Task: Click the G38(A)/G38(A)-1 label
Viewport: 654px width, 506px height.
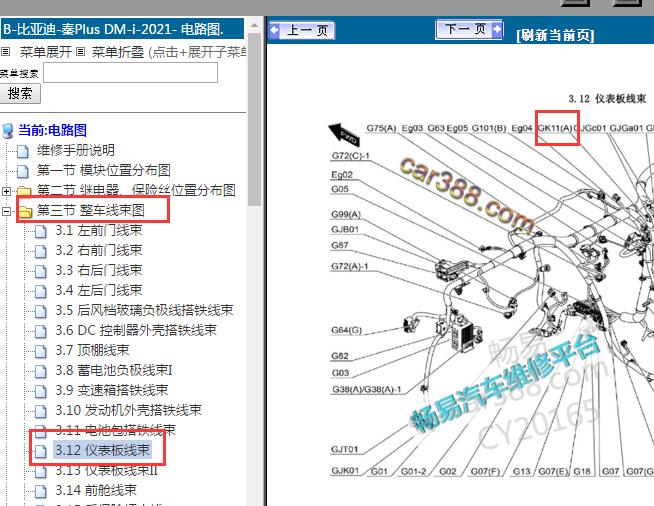Action: (367, 389)
